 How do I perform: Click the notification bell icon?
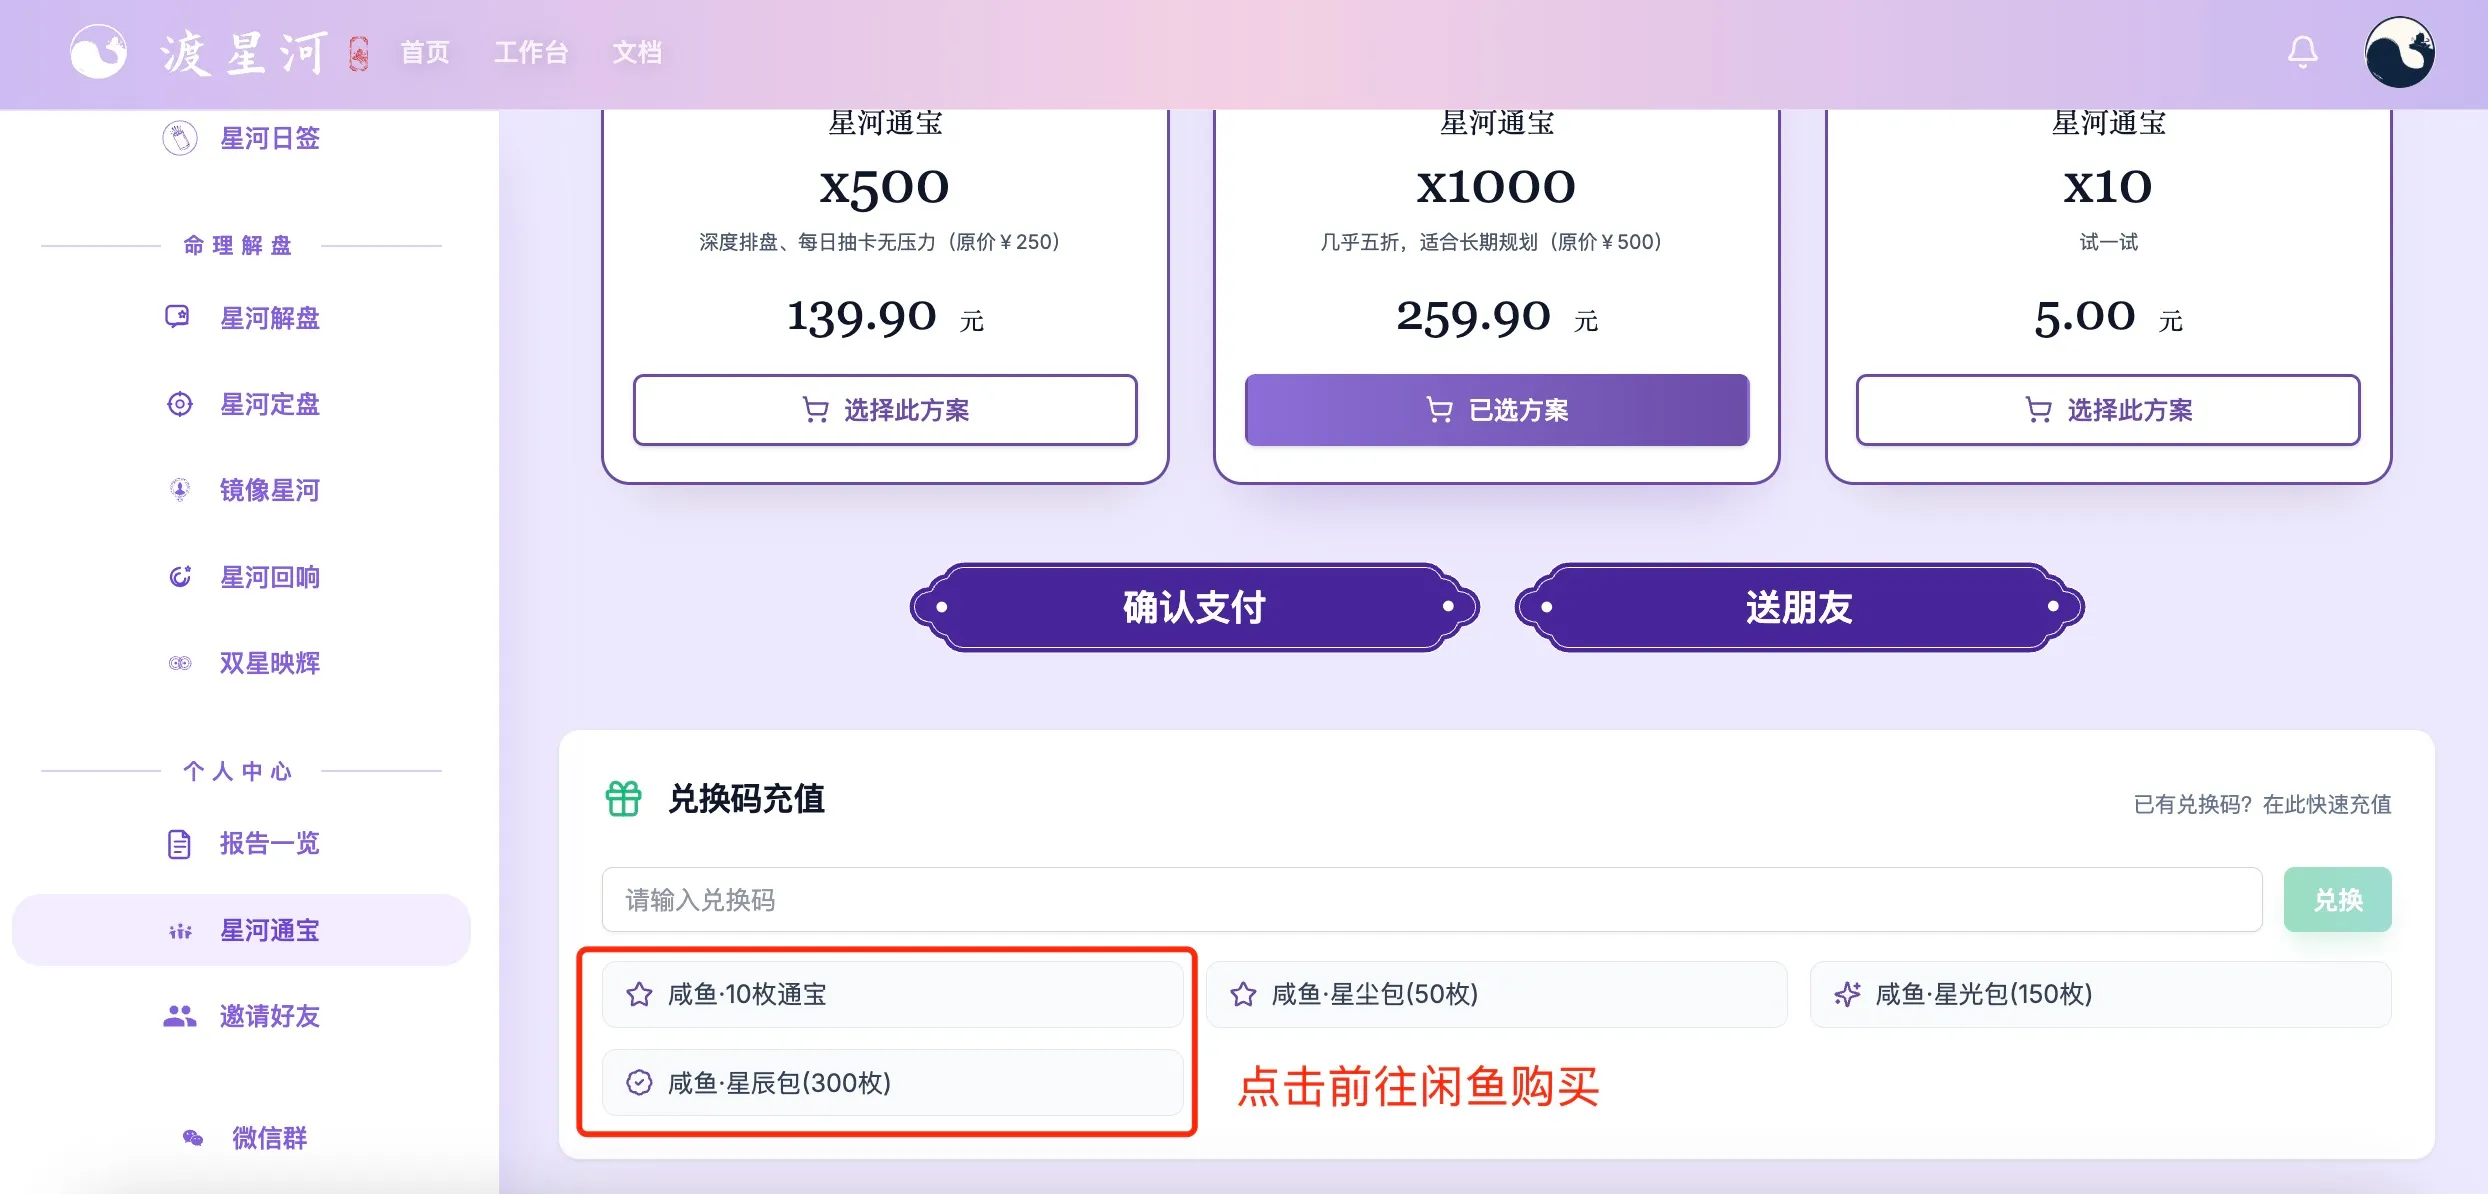2302,51
